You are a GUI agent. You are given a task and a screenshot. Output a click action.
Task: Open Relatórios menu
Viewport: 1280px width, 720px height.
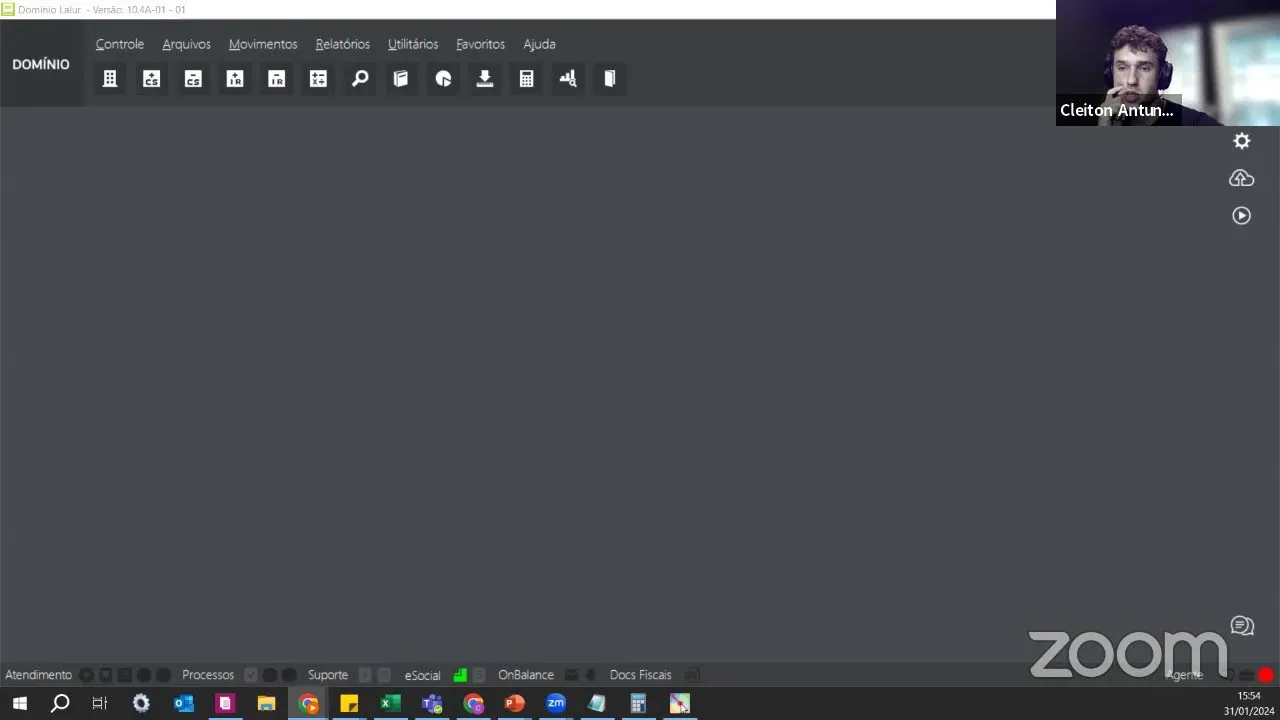(343, 44)
